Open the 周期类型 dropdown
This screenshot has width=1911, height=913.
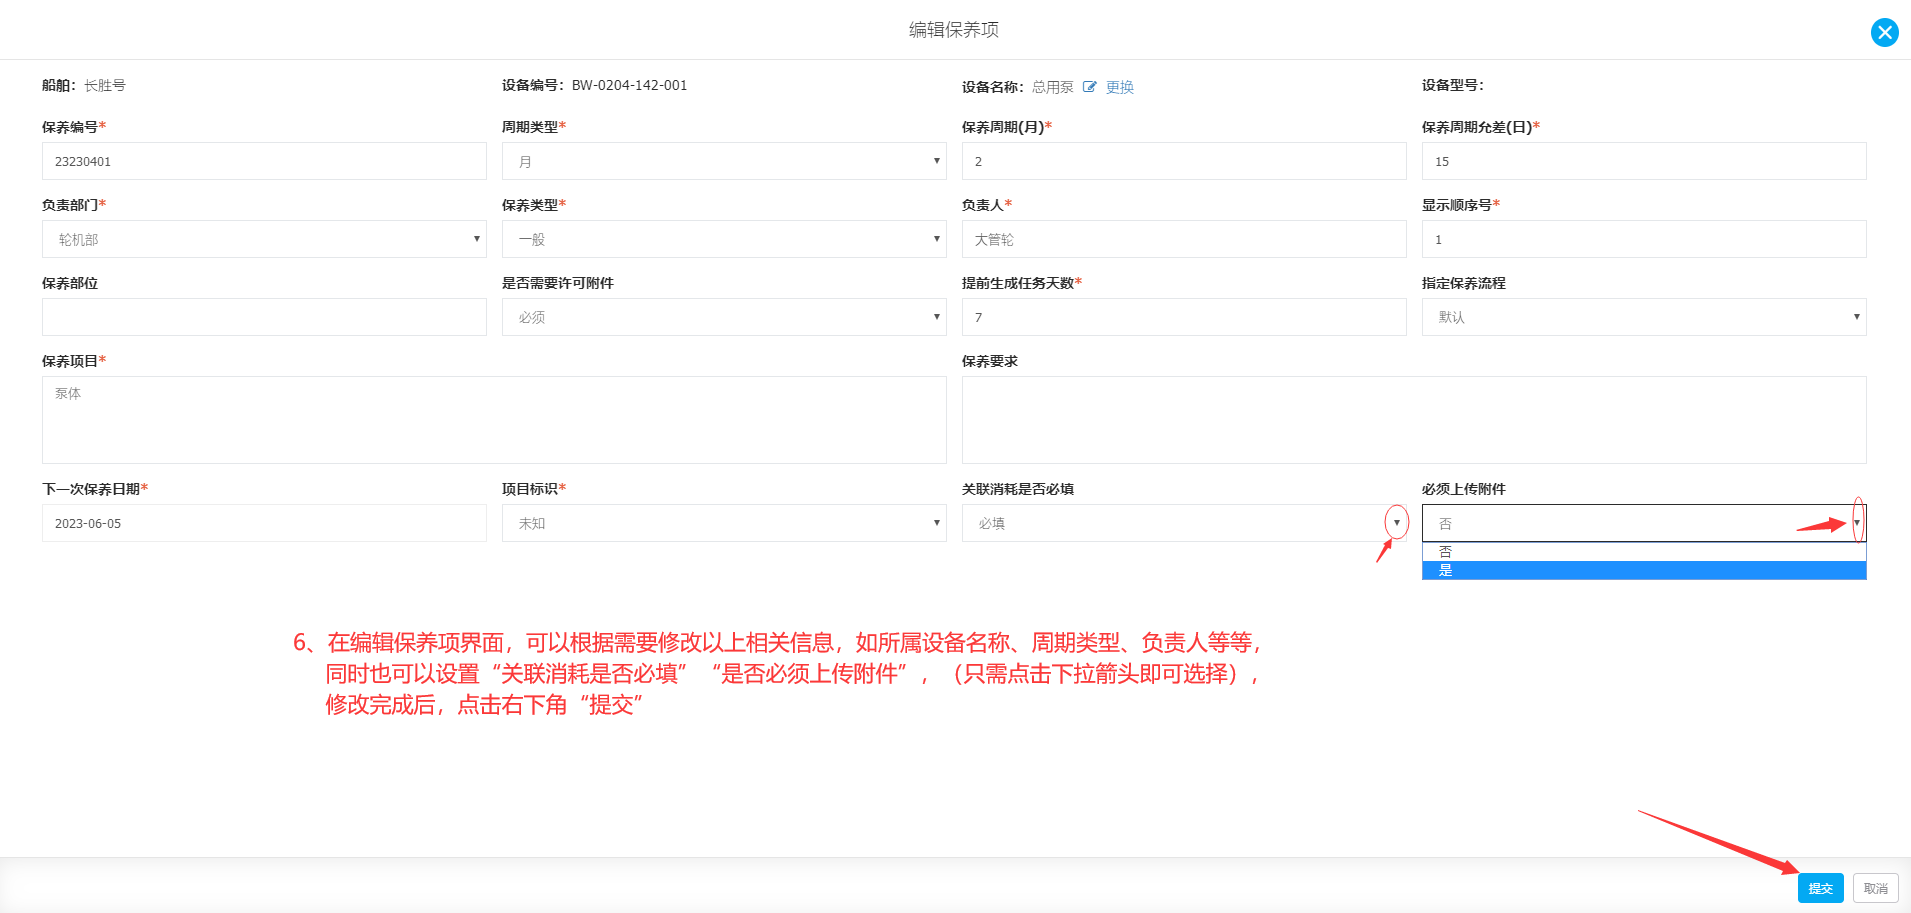(x=724, y=161)
